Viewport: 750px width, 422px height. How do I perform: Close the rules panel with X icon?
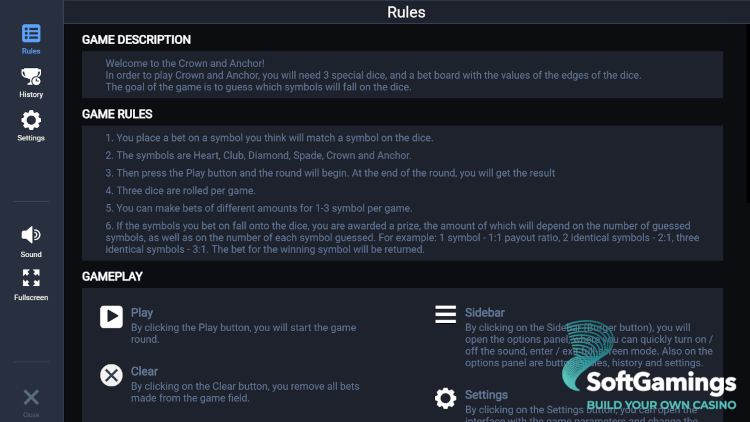pos(31,397)
